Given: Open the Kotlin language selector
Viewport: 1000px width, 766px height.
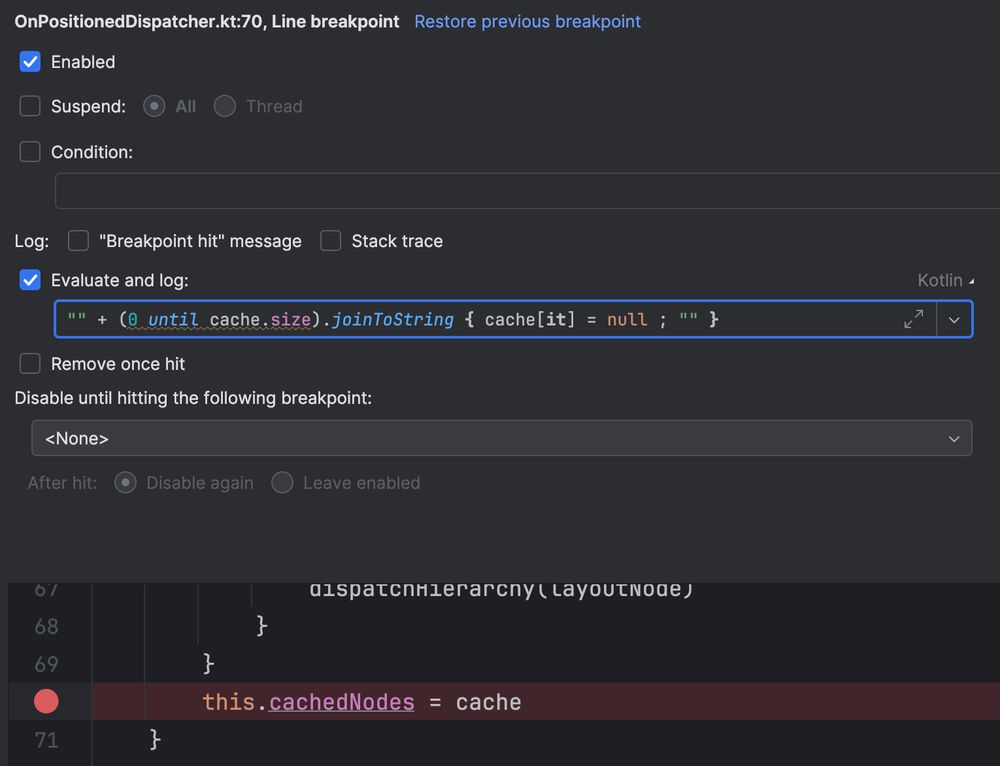Looking at the screenshot, I should pos(945,280).
